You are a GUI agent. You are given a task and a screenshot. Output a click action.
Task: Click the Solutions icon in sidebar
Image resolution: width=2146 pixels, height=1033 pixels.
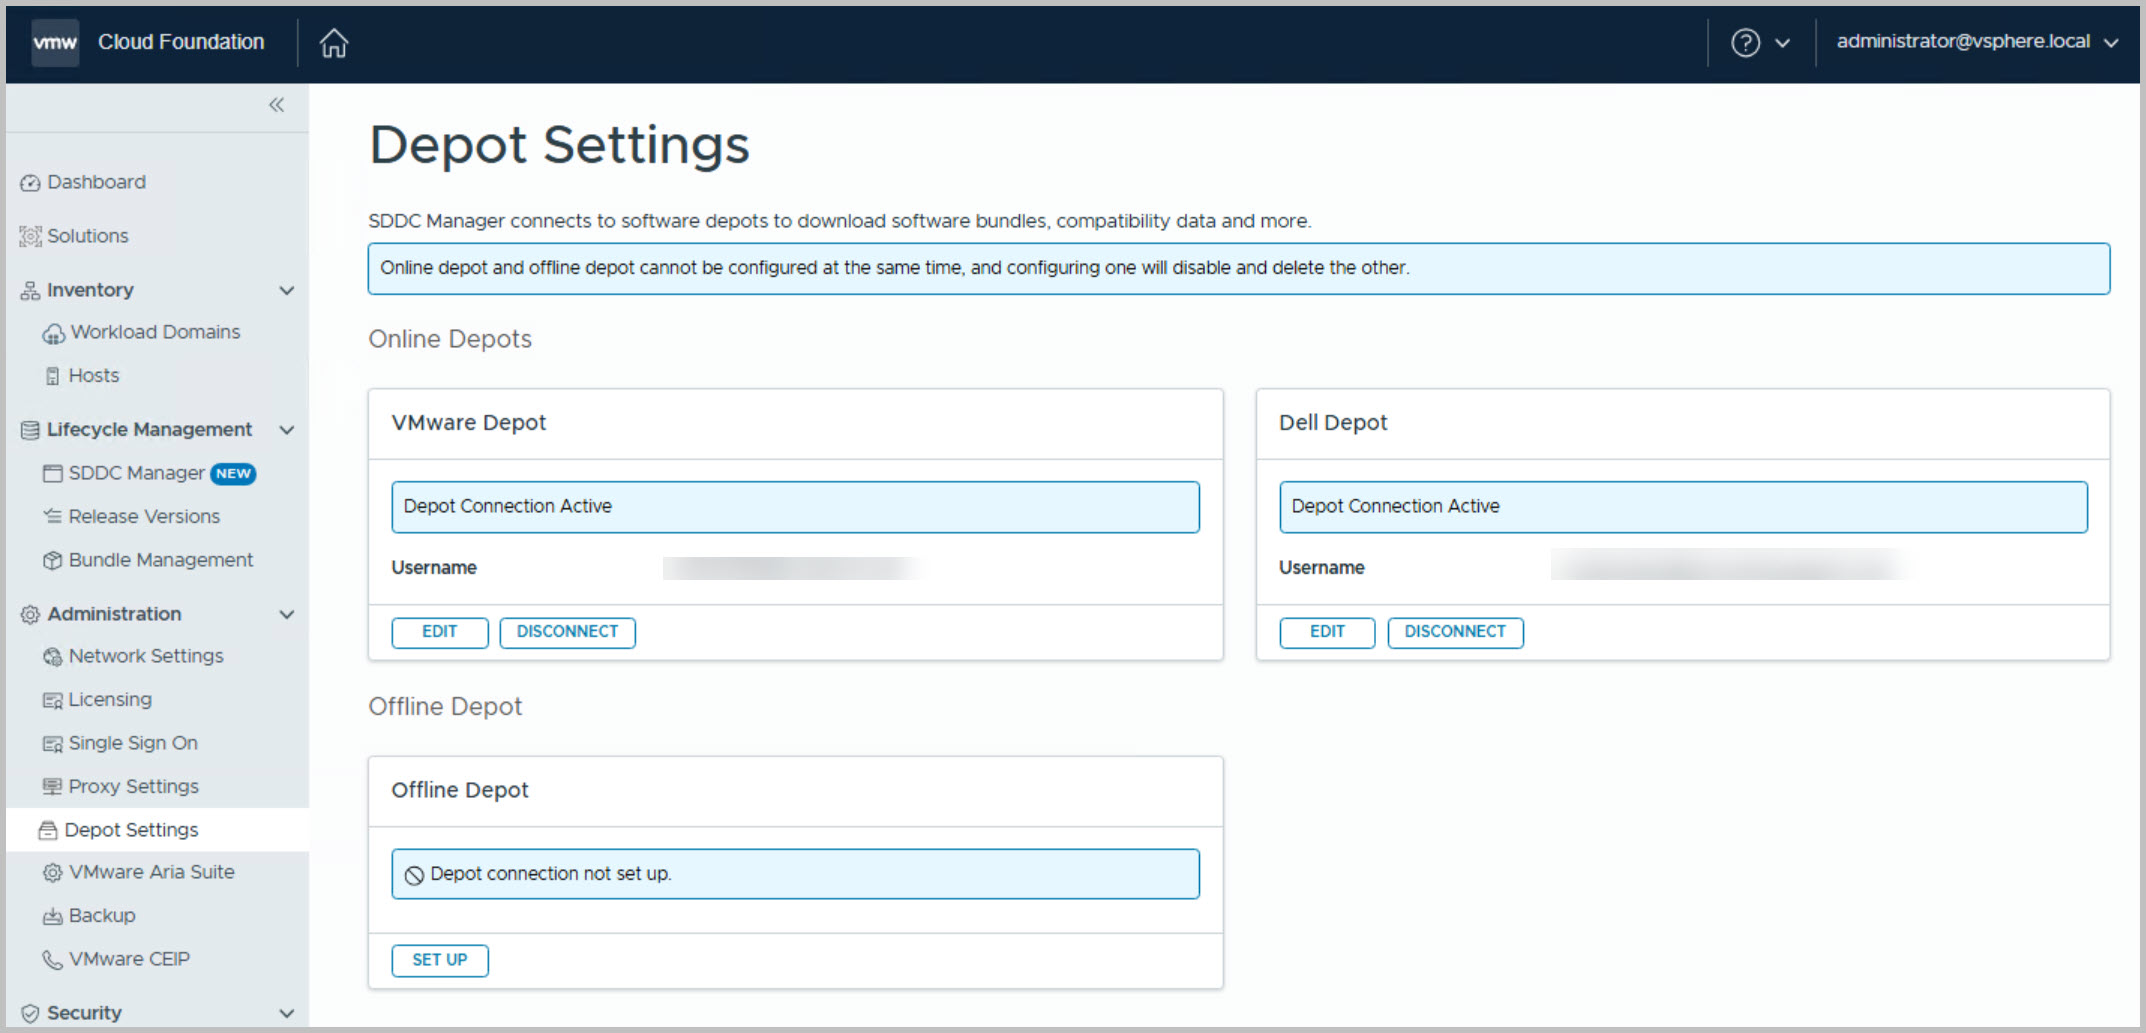pos(30,236)
